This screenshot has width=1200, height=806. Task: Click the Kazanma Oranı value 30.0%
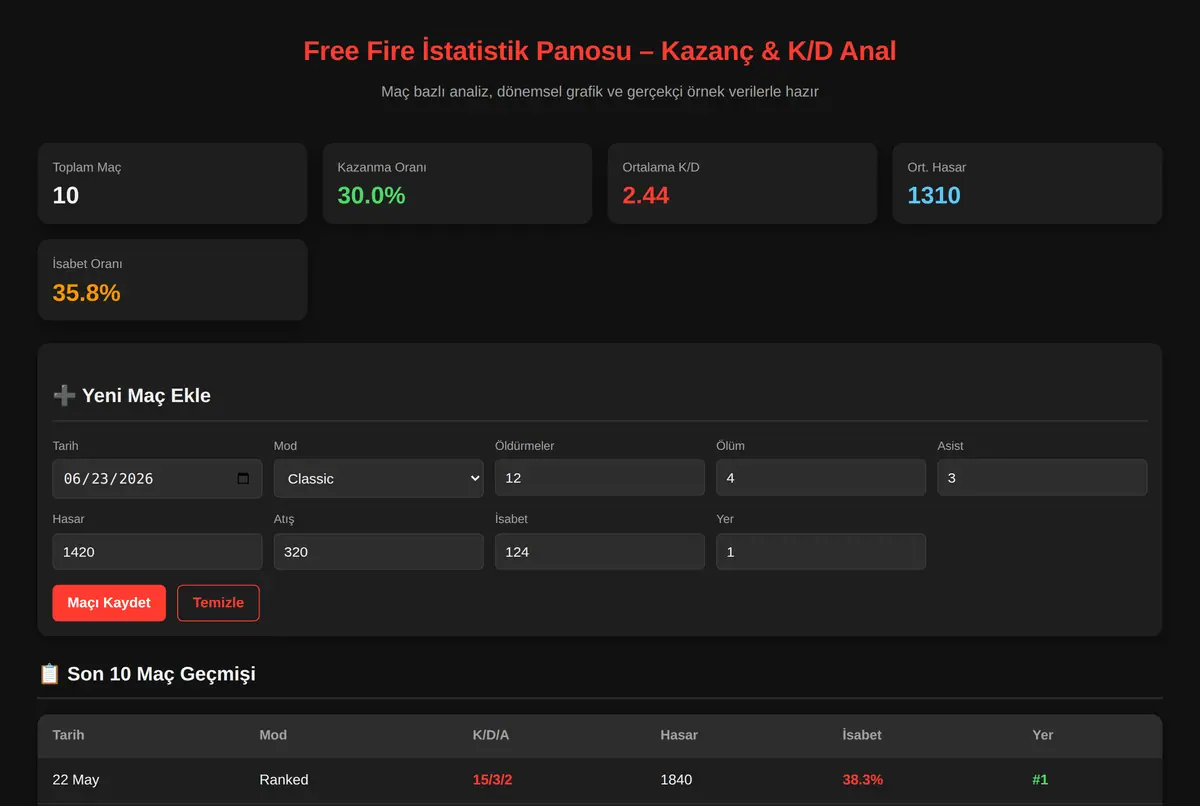point(371,196)
